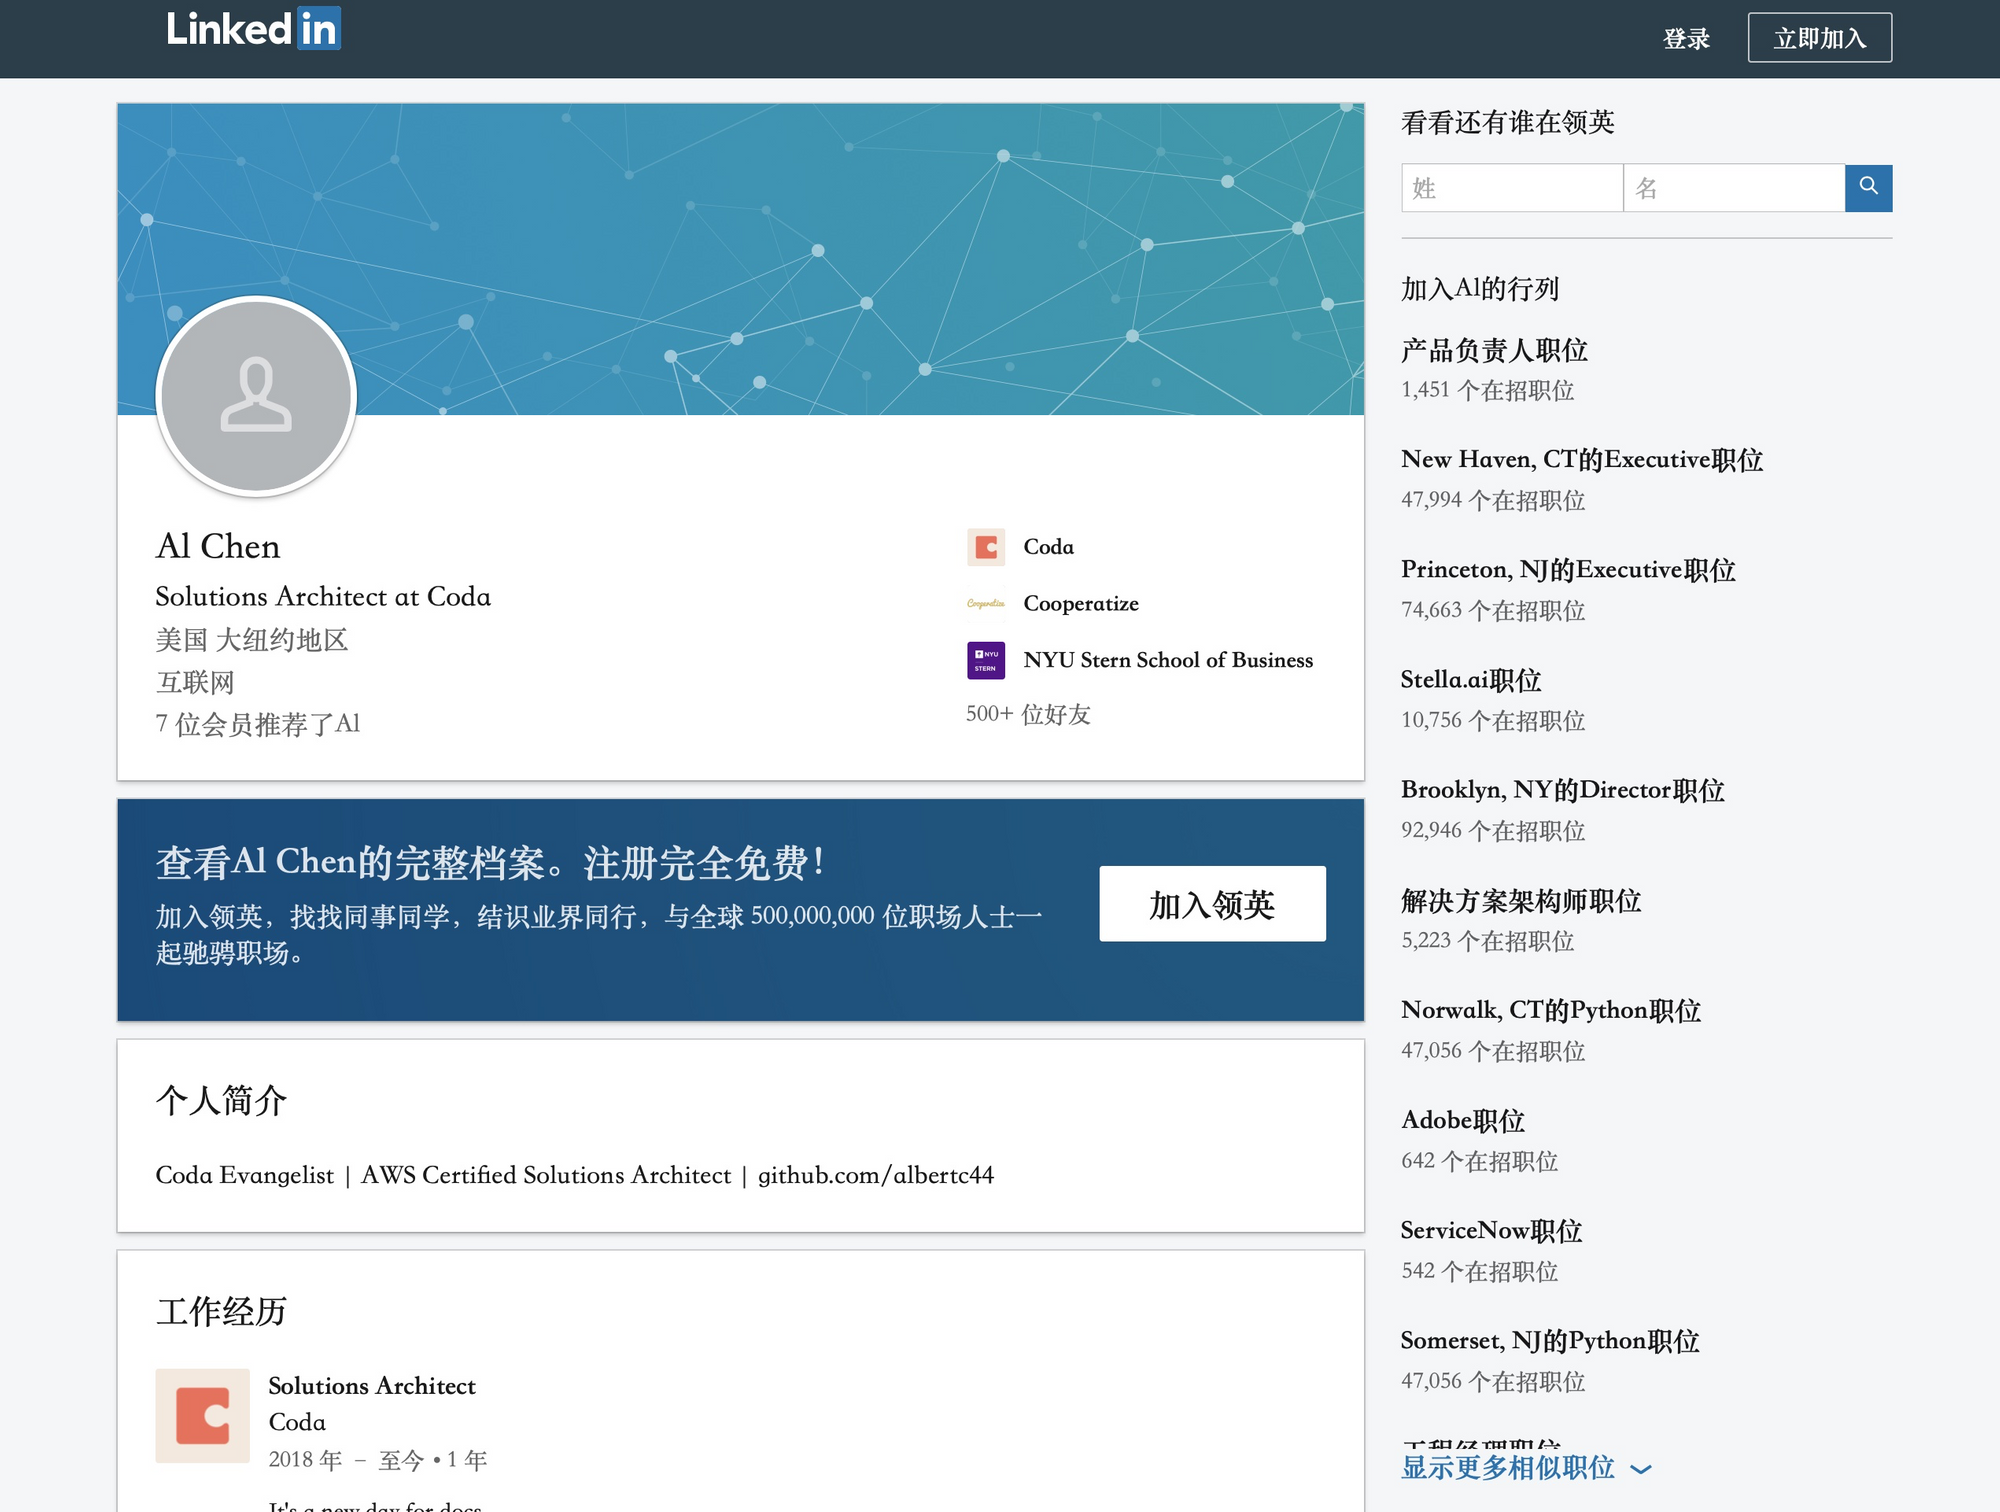Click the 登录 sign-in link

point(1686,39)
